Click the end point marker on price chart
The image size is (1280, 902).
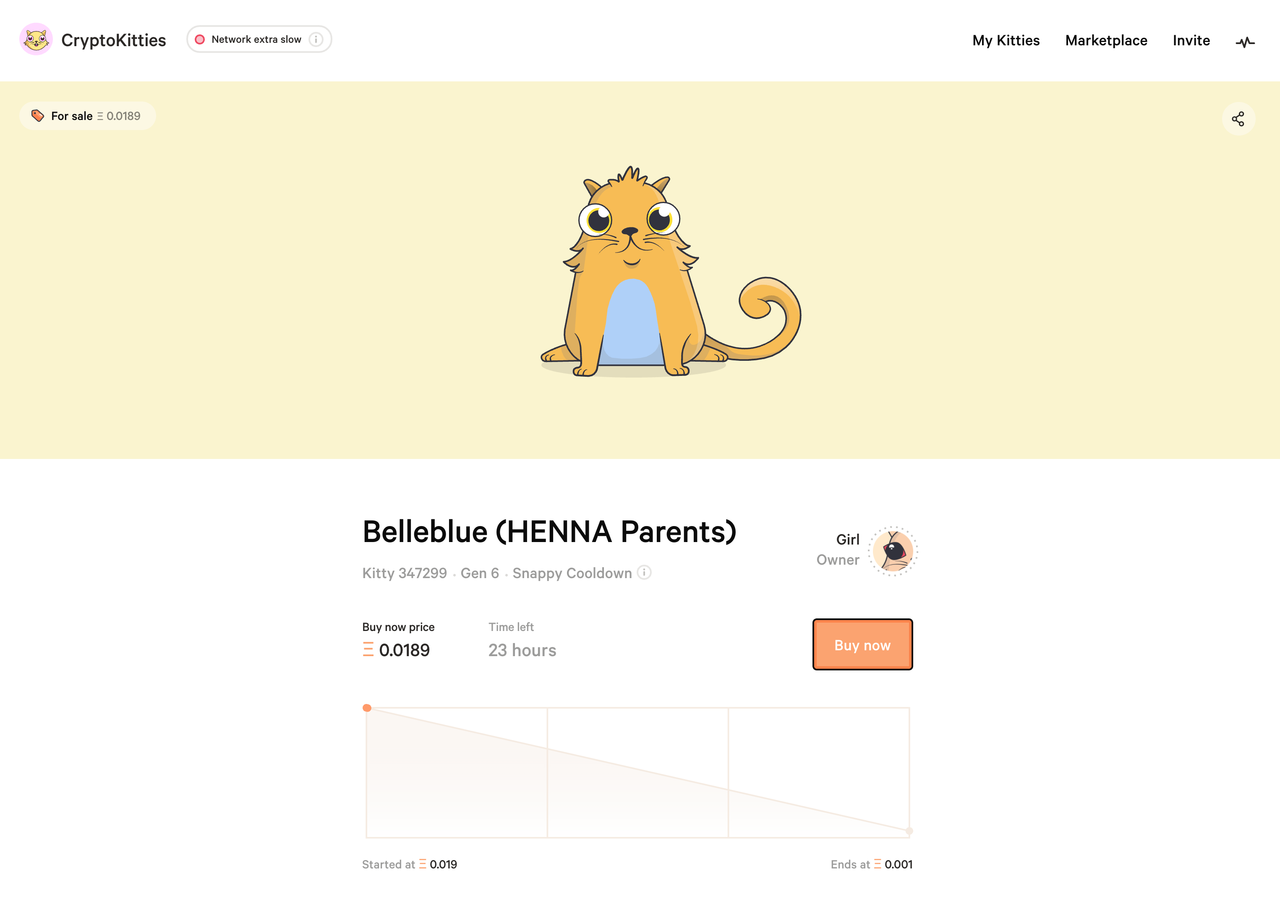pyautogui.click(x=909, y=831)
